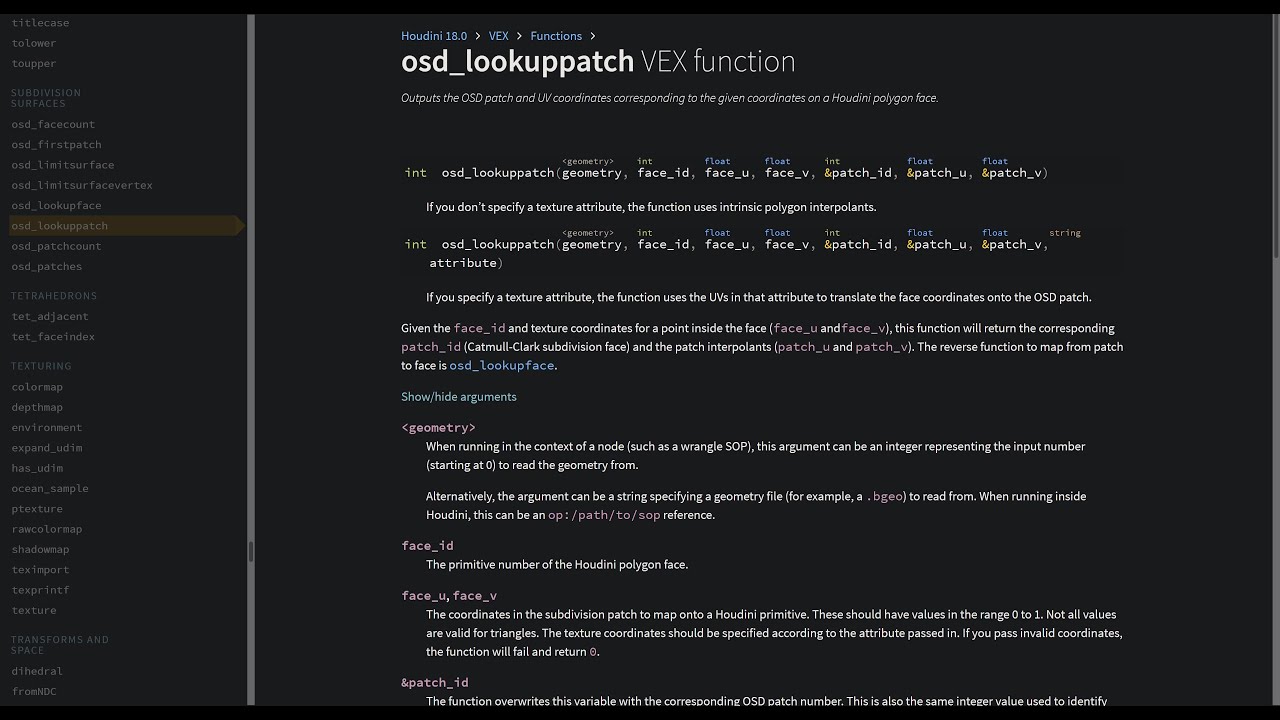
Task: Click the op:/path/to/sop code text
Action: coord(604,515)
